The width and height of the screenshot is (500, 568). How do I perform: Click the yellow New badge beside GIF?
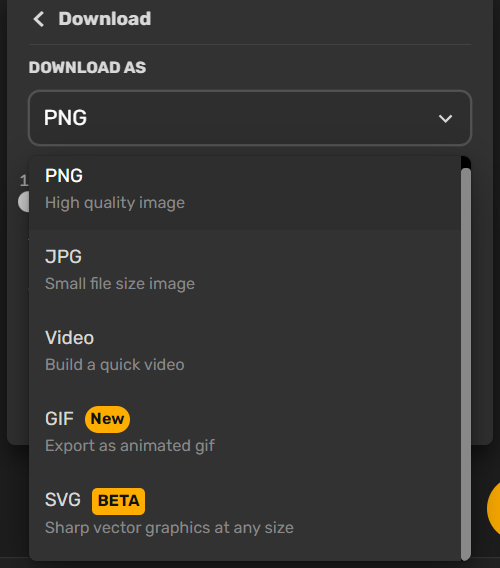pos(107,419)
